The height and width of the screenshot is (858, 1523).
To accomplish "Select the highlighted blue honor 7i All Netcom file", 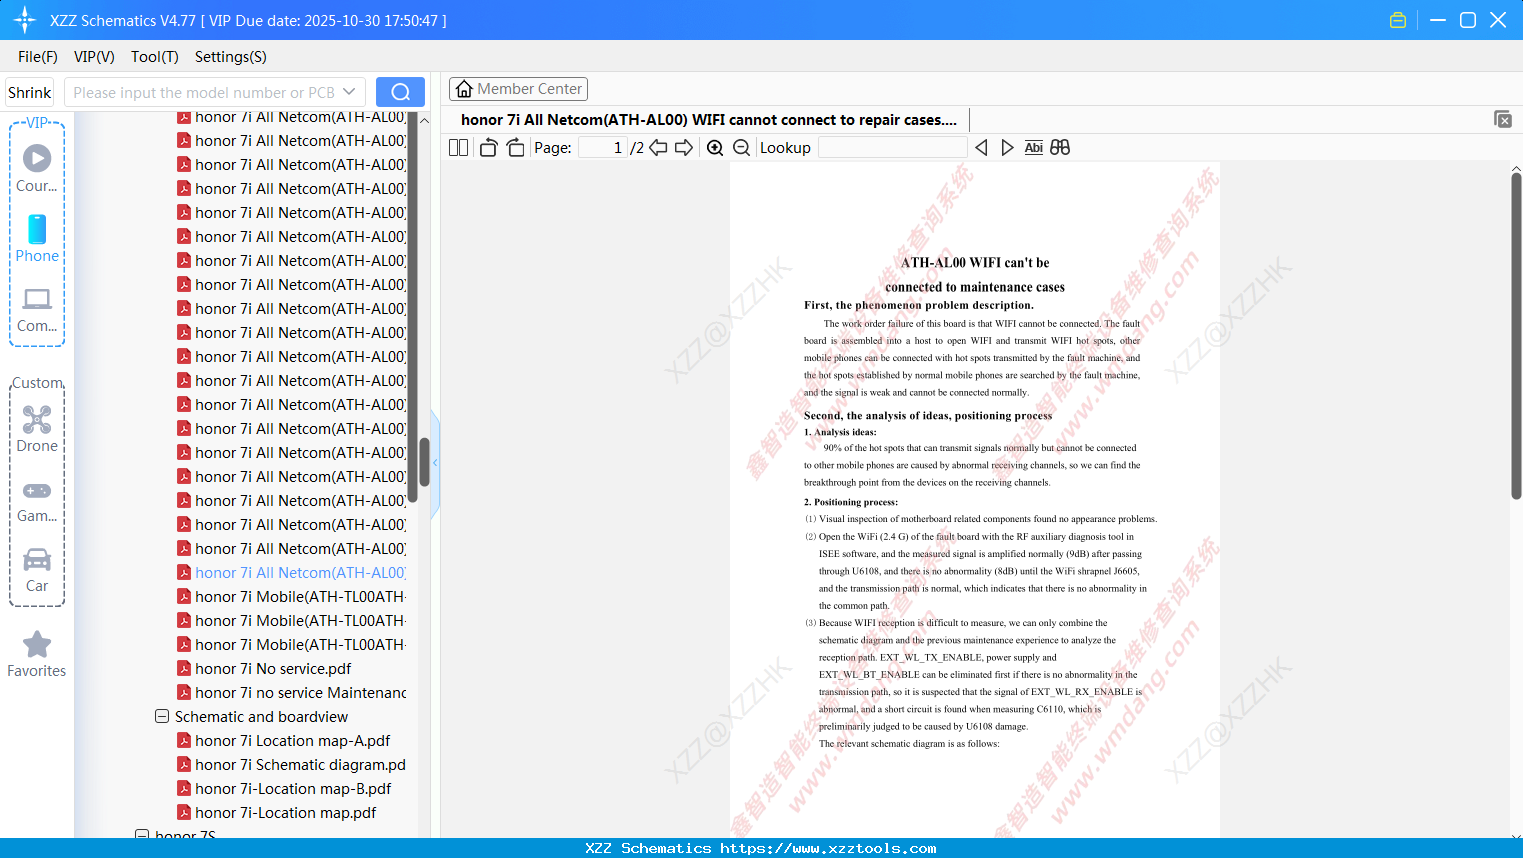I will click(301, 572).
